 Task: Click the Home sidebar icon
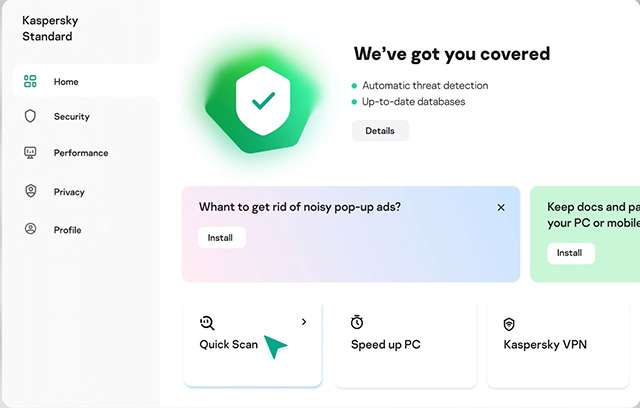30,81
